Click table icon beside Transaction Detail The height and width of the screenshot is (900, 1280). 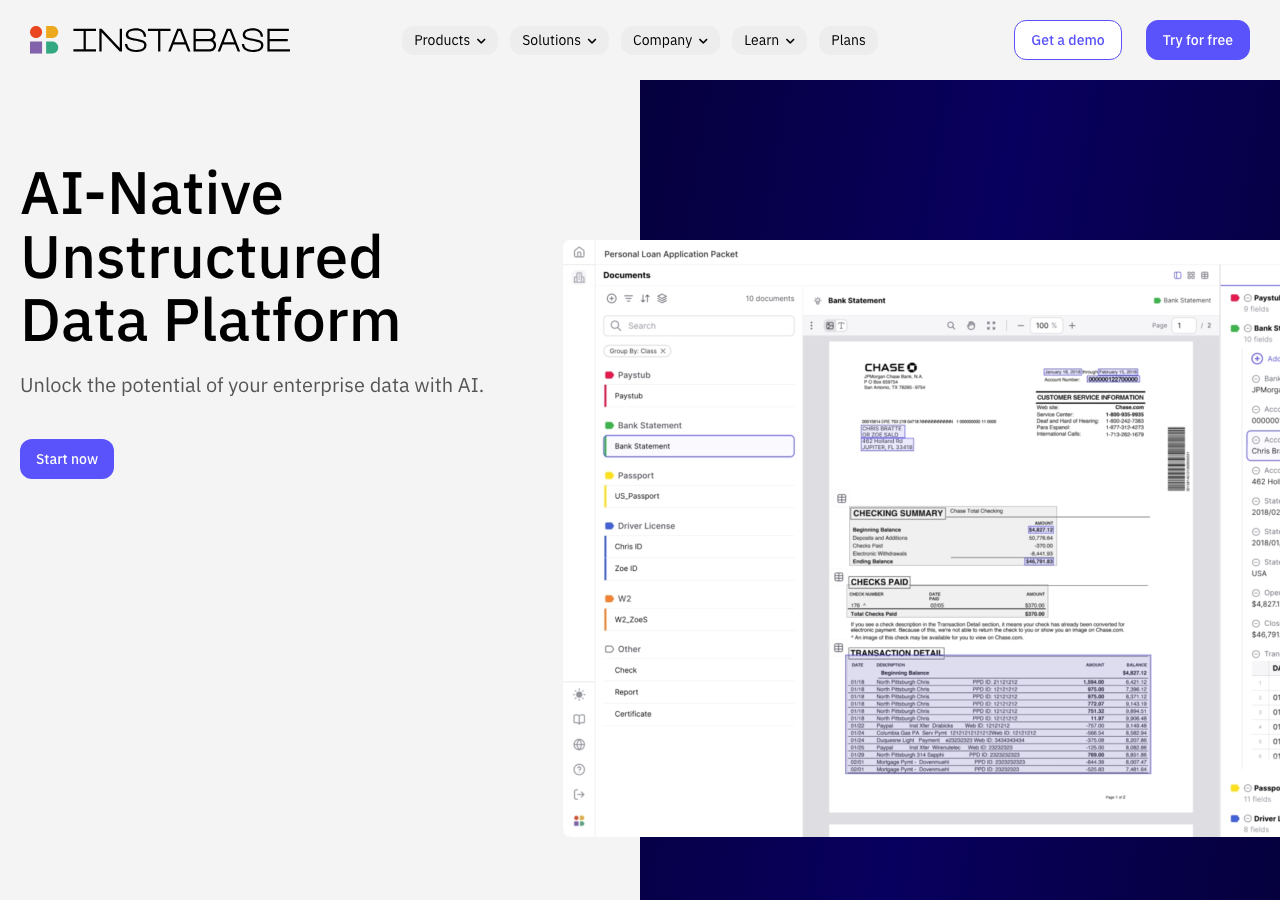click(839, 647)
